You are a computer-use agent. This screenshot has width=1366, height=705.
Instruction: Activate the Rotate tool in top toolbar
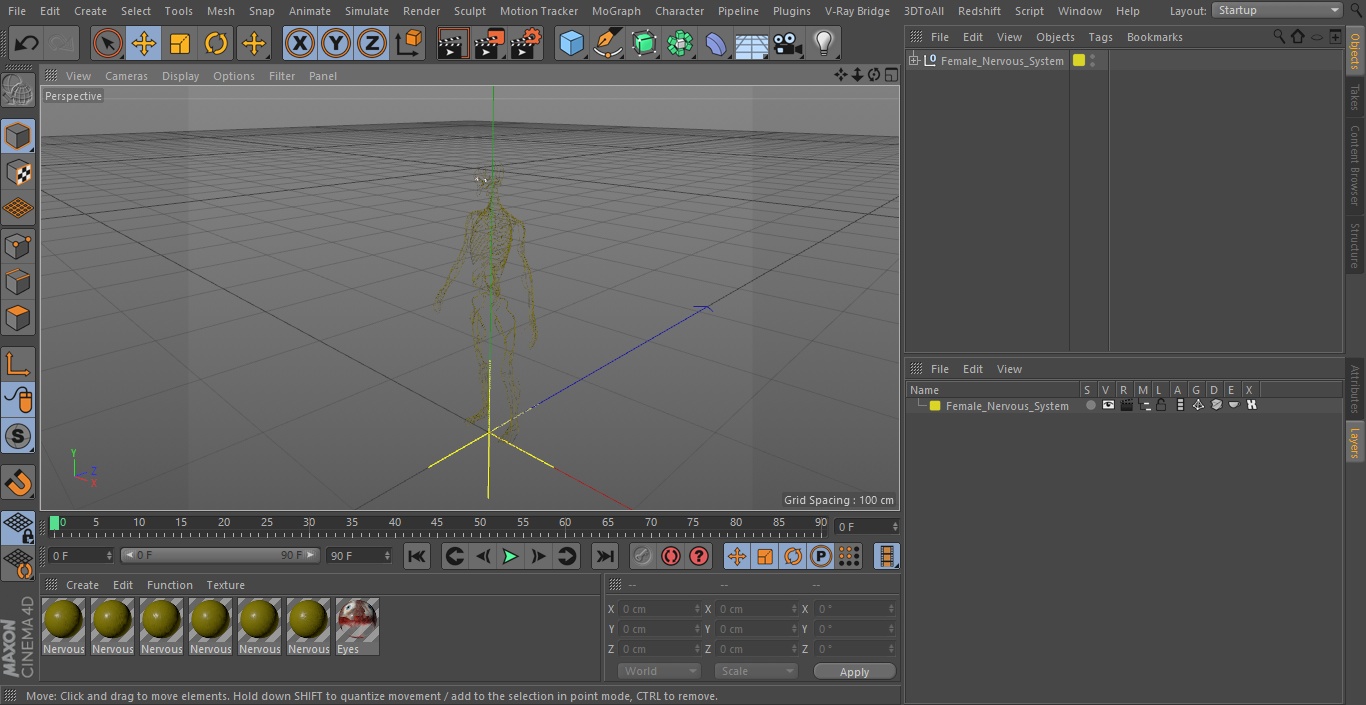(x=216, y=44)
